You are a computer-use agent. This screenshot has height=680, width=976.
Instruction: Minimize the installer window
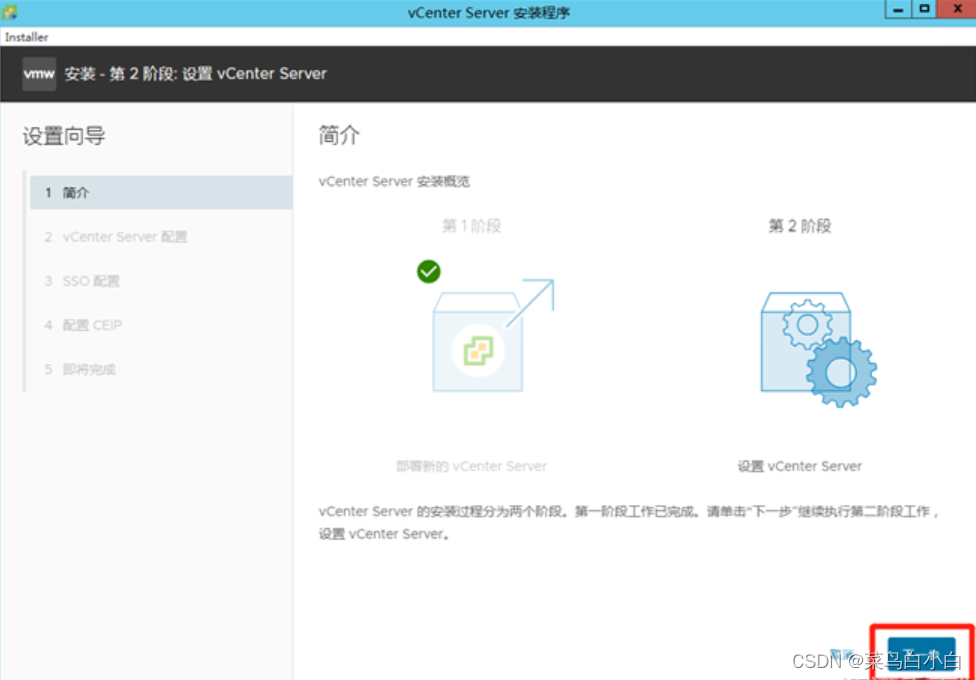pos(898,9)
